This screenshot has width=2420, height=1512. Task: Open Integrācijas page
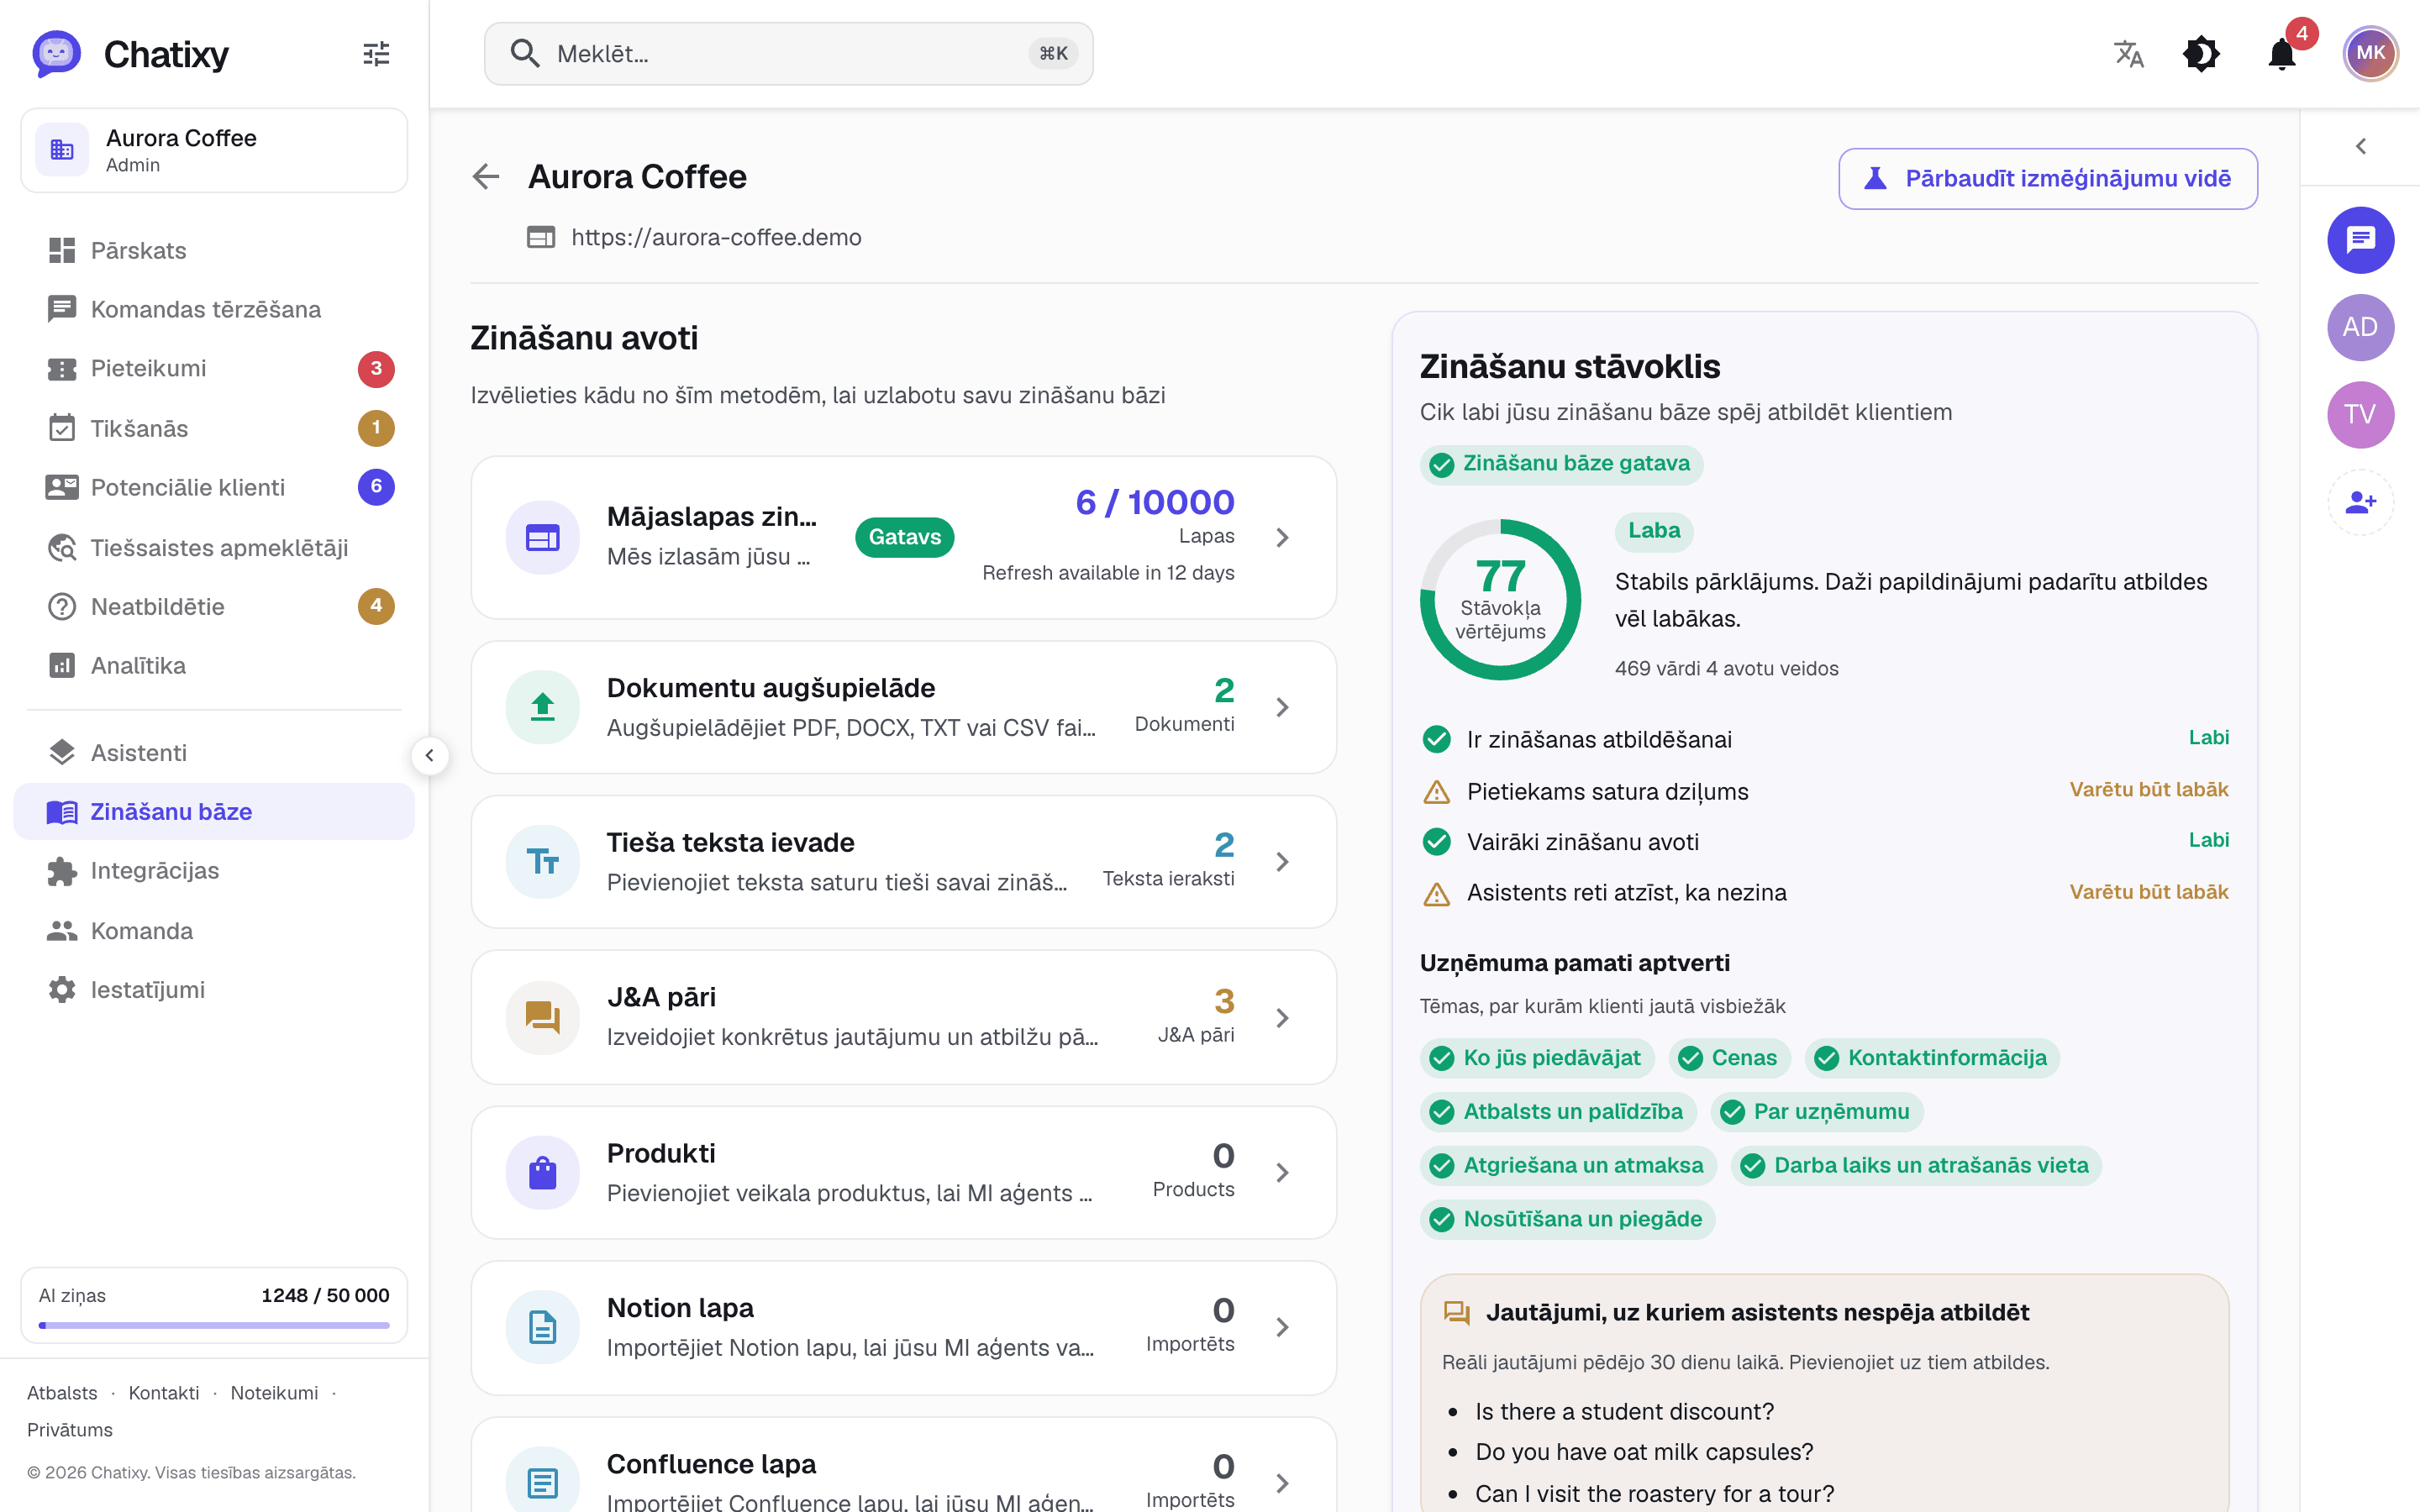pyautogui.click(x=214, y=870)
